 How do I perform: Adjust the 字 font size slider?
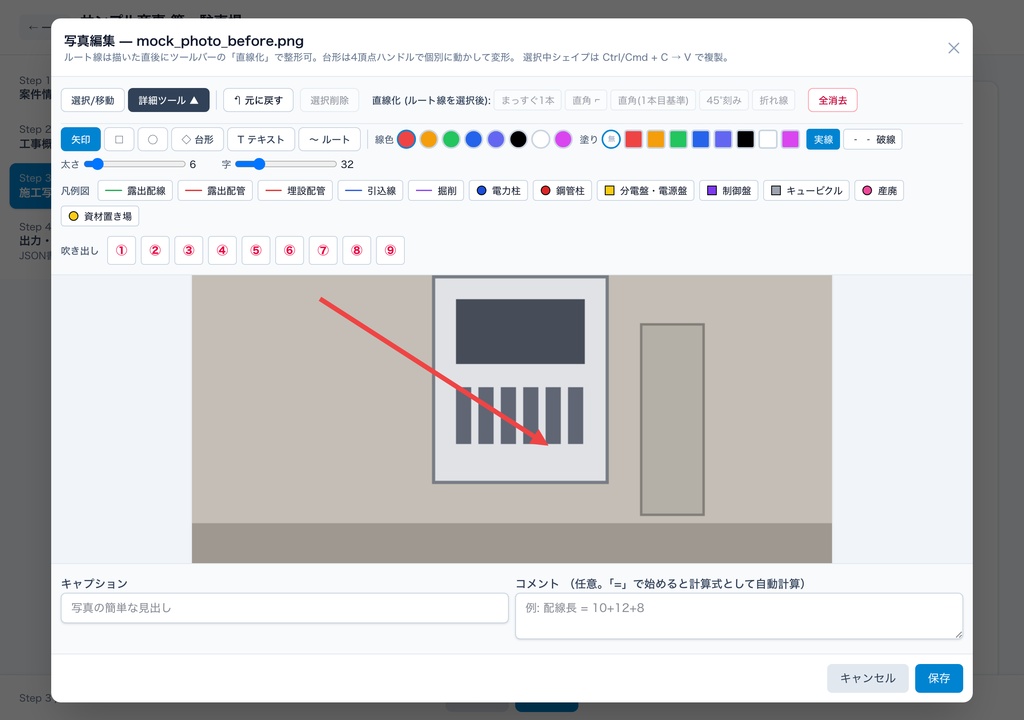pyautogui.click(x=285, y=164)
